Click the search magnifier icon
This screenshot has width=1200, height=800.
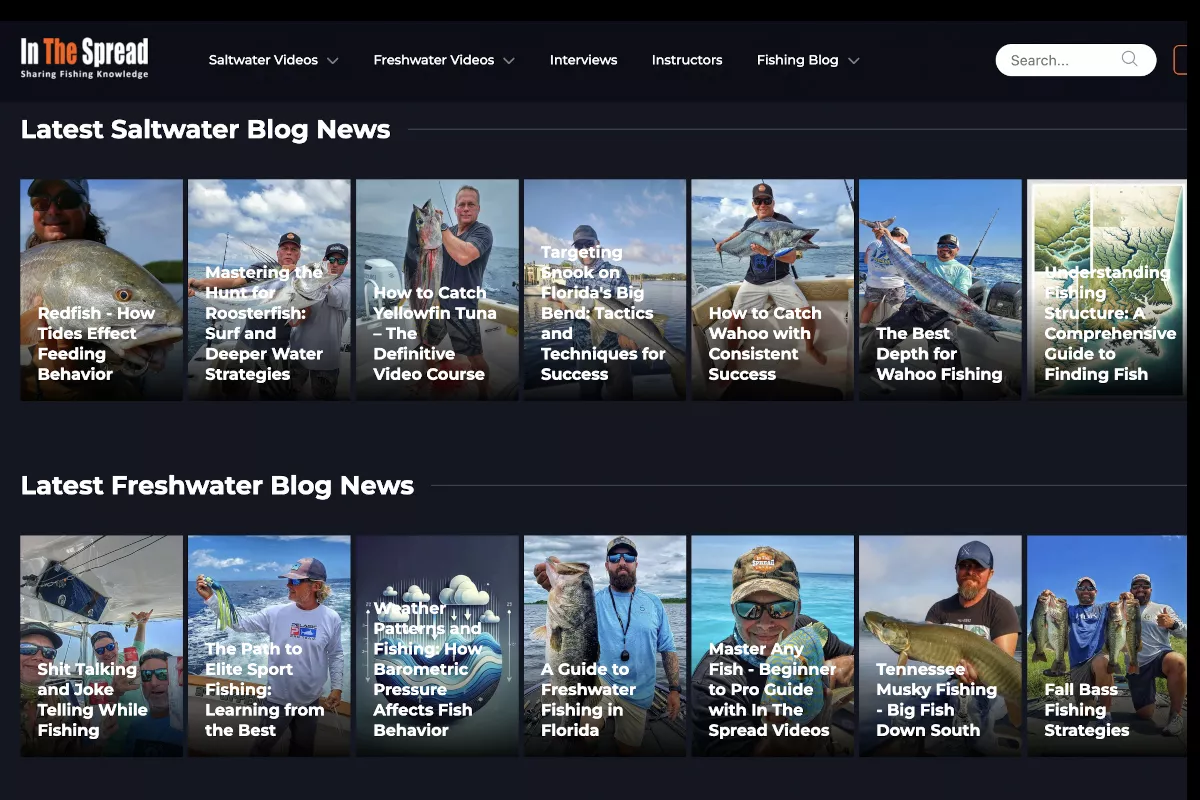click(x=1130, y=59)
